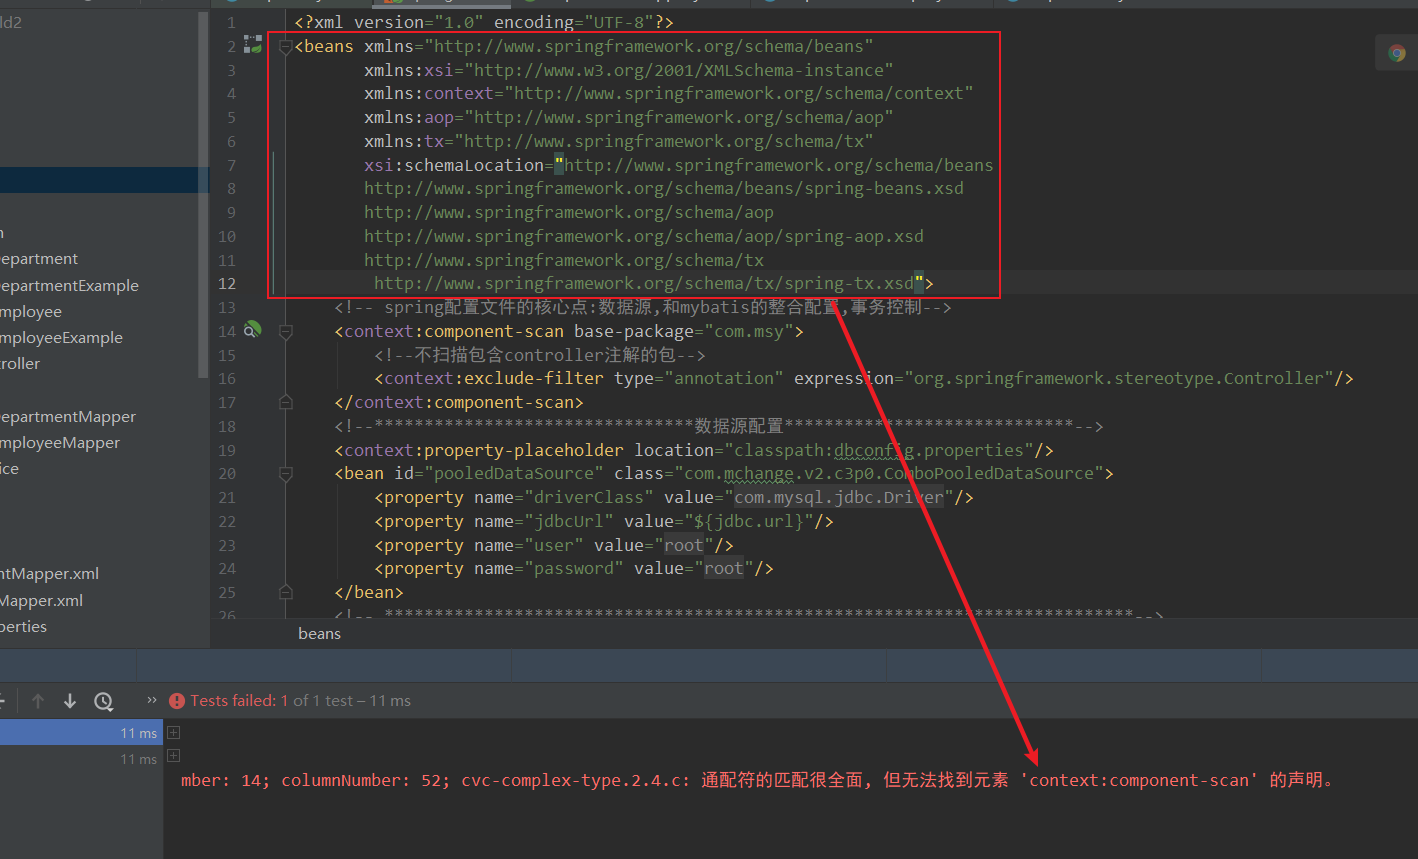Click line number 12 in the gutter

227,283
